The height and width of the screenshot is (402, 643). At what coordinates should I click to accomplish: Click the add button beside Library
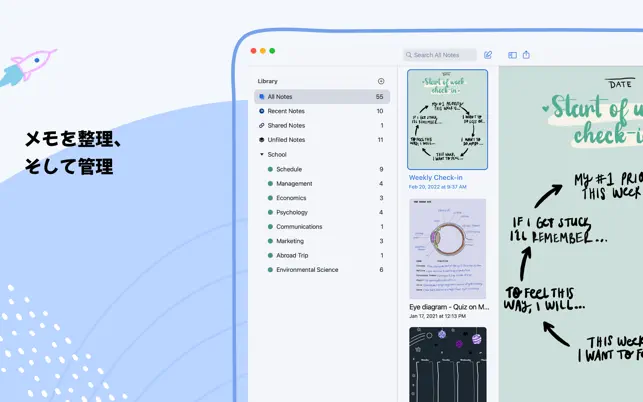pos(381,81)
